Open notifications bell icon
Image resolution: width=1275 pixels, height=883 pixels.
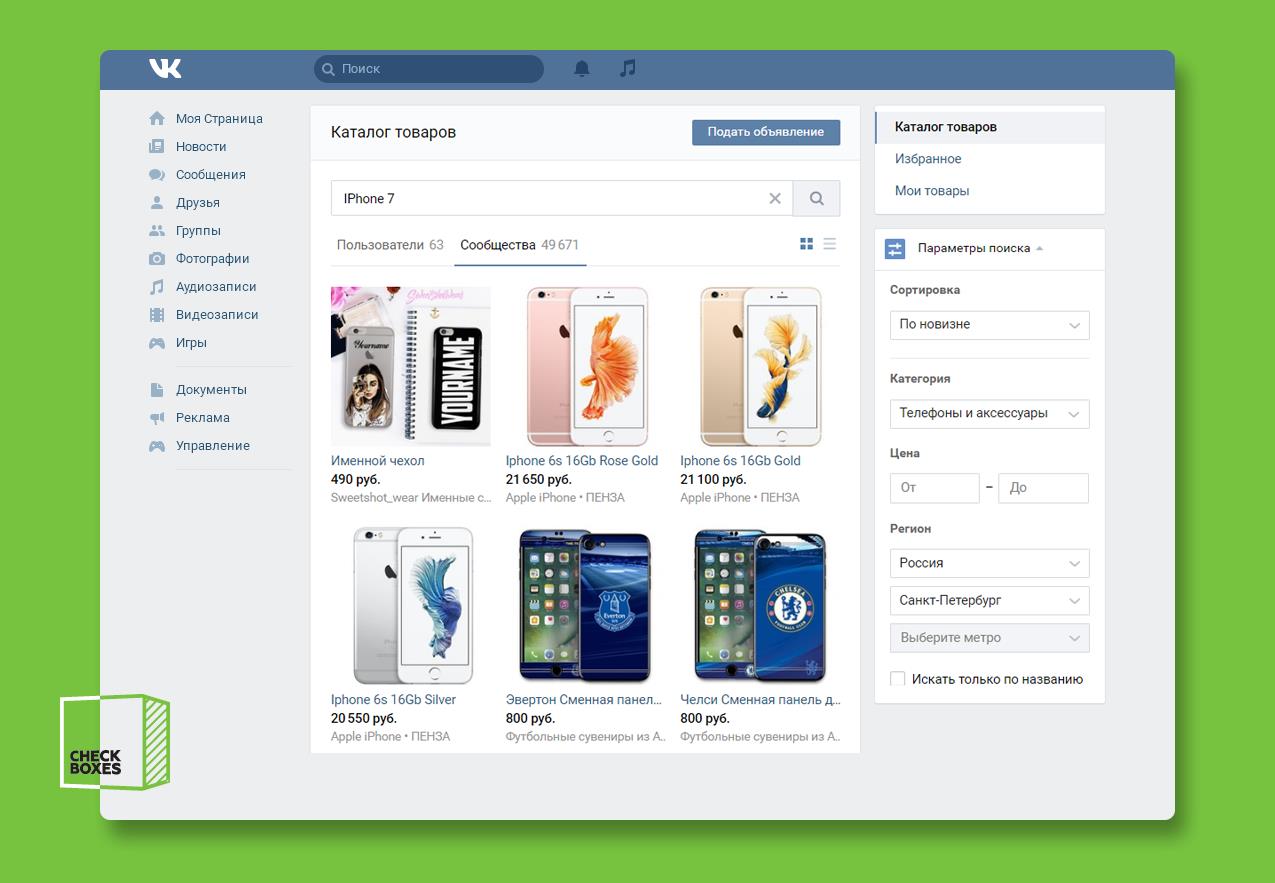point(582,68)
